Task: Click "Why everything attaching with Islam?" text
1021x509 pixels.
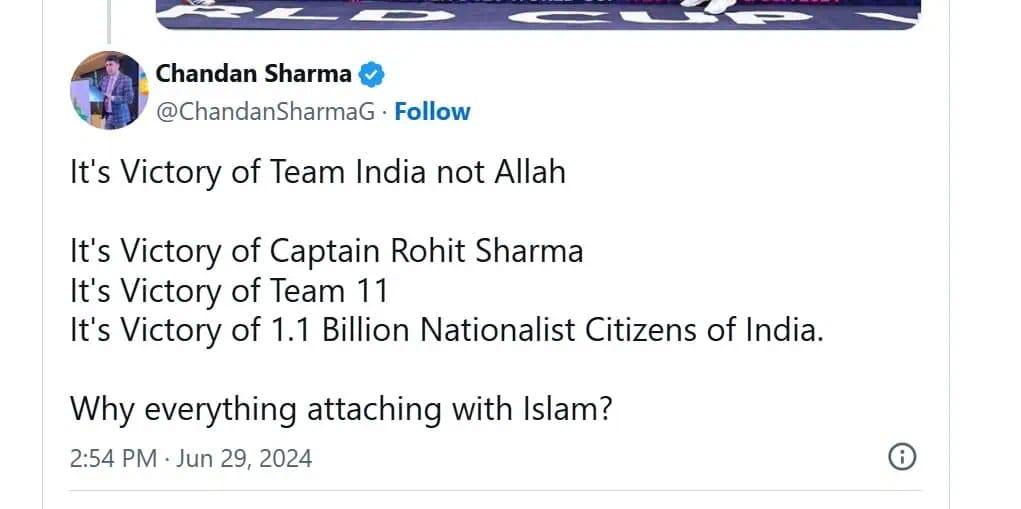Action: point(340,409)
